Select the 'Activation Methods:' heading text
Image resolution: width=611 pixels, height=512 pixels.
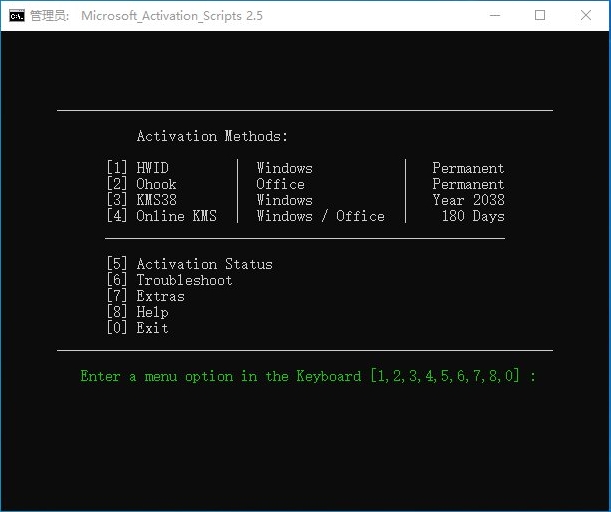click(x=212, y=136)
